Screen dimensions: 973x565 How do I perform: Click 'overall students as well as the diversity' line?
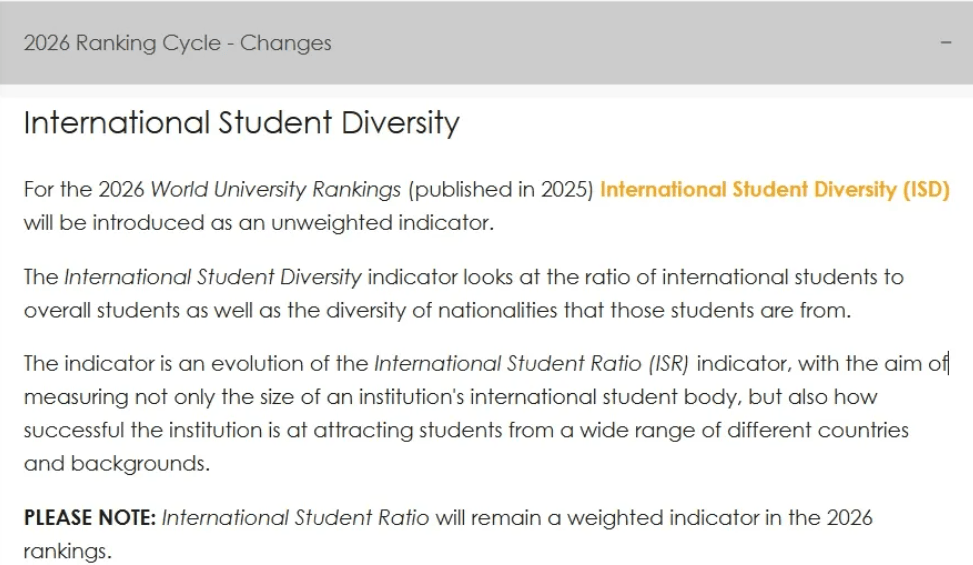coord(437,309)
